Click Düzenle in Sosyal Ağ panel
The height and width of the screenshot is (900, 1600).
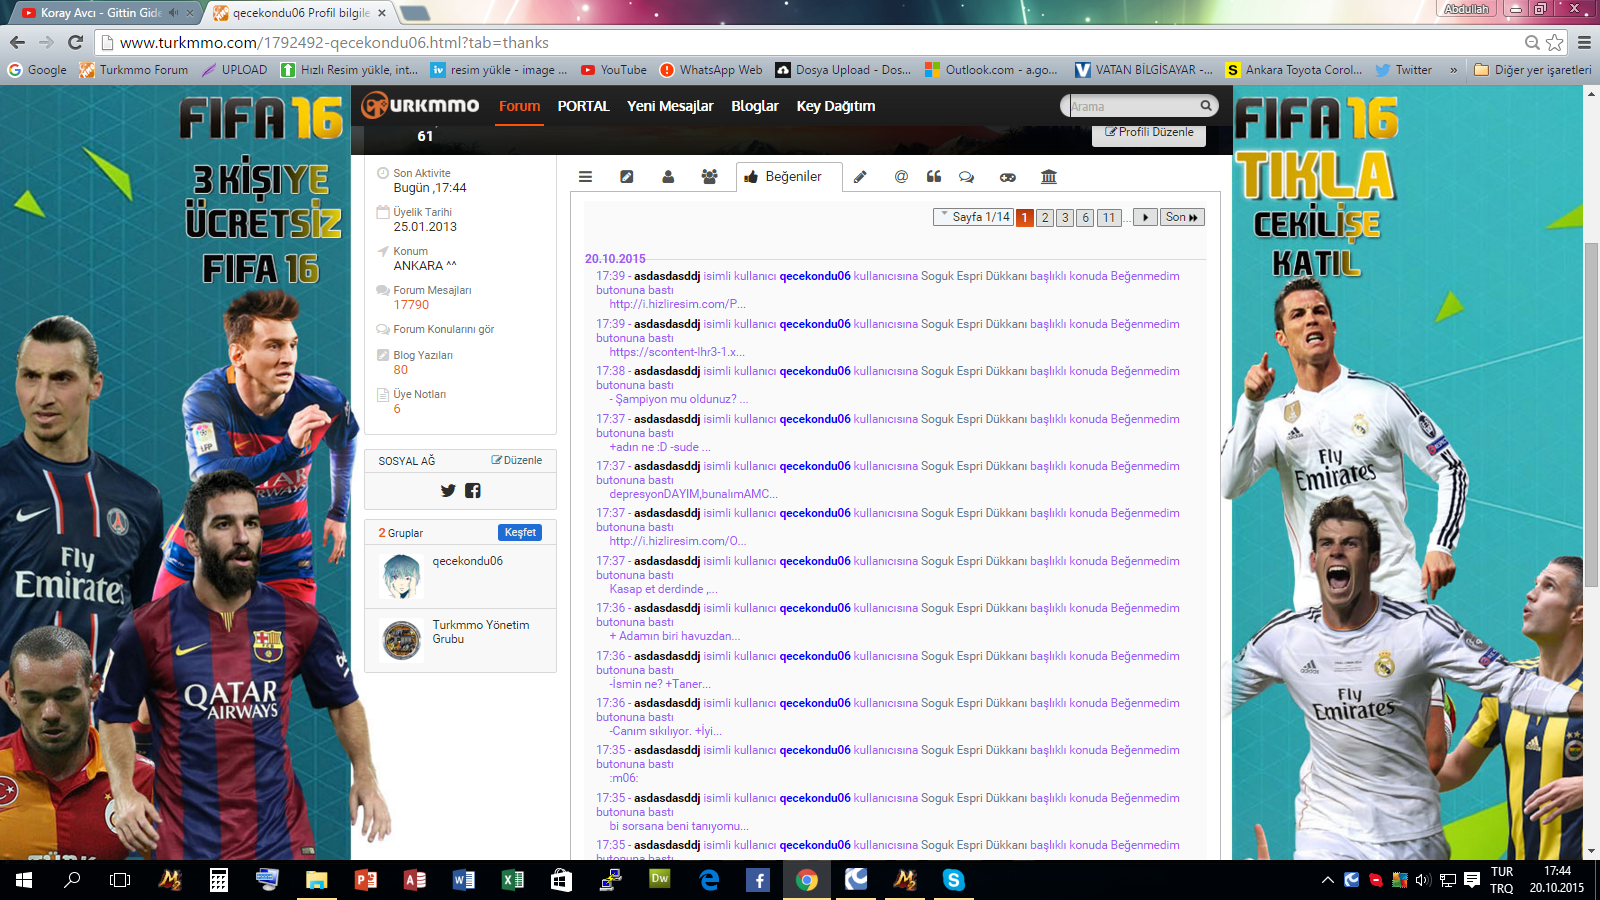pyautogui.click(x=517, y=461)
